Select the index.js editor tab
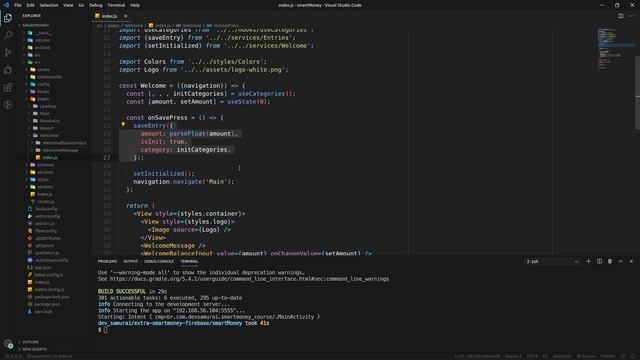The height and width of the screenshot is (360, 640). [109, 16]
